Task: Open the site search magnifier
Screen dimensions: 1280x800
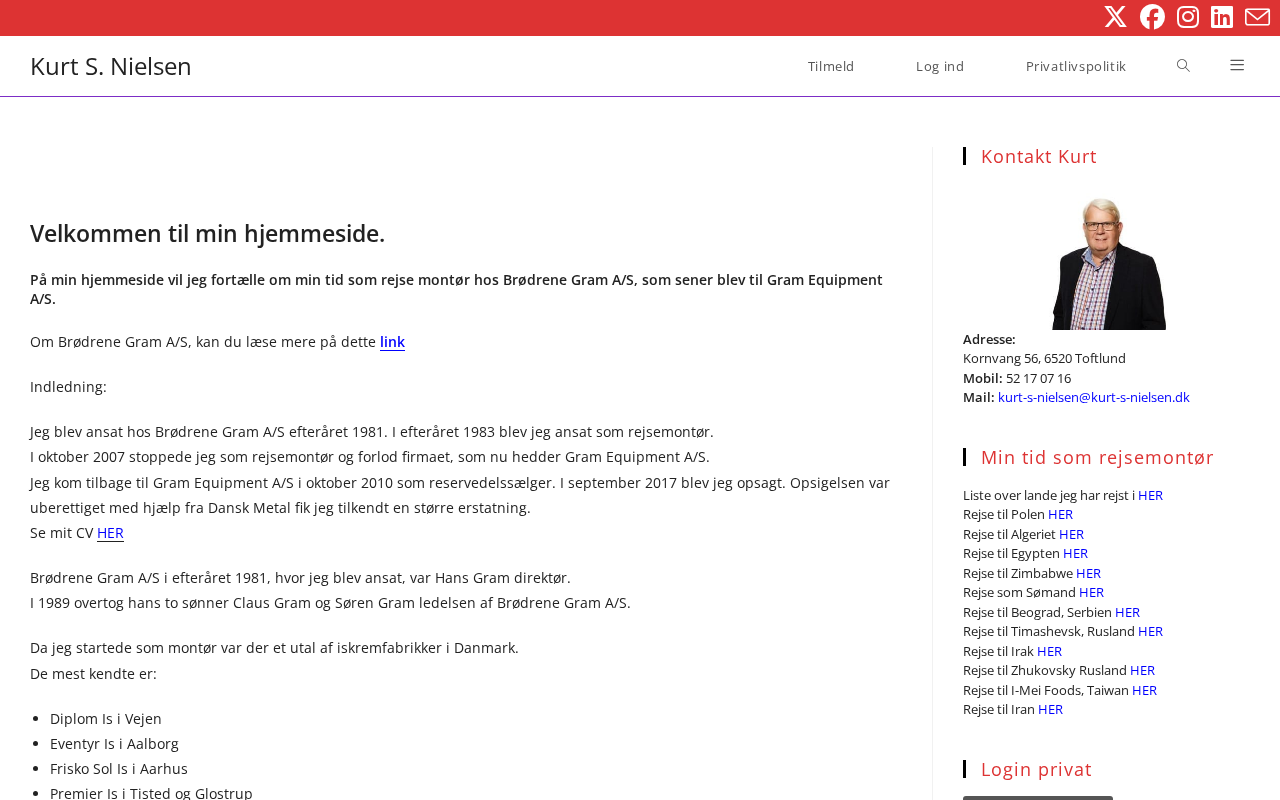Action: pyautogui.click(x=1183, y=66)
